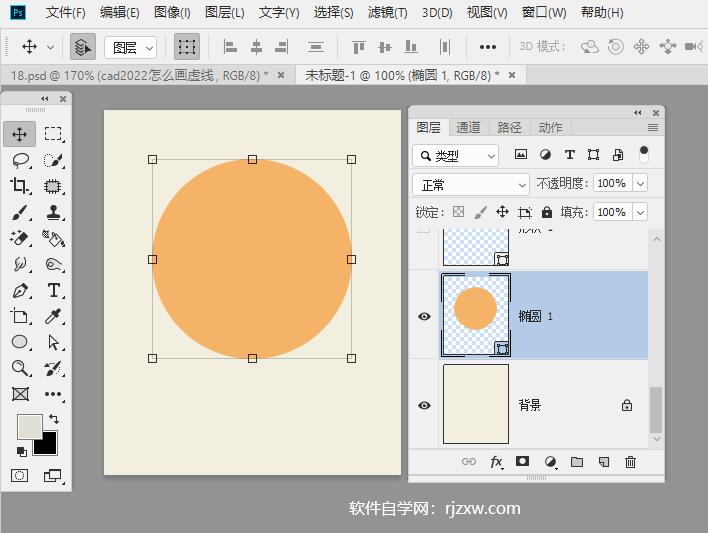
Task: Select the 背景 layer thumbnail
Action: [x=475, y=404]
